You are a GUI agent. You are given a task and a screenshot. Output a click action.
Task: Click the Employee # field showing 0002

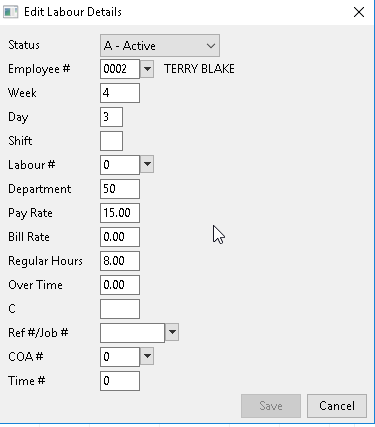click(120, 69)
